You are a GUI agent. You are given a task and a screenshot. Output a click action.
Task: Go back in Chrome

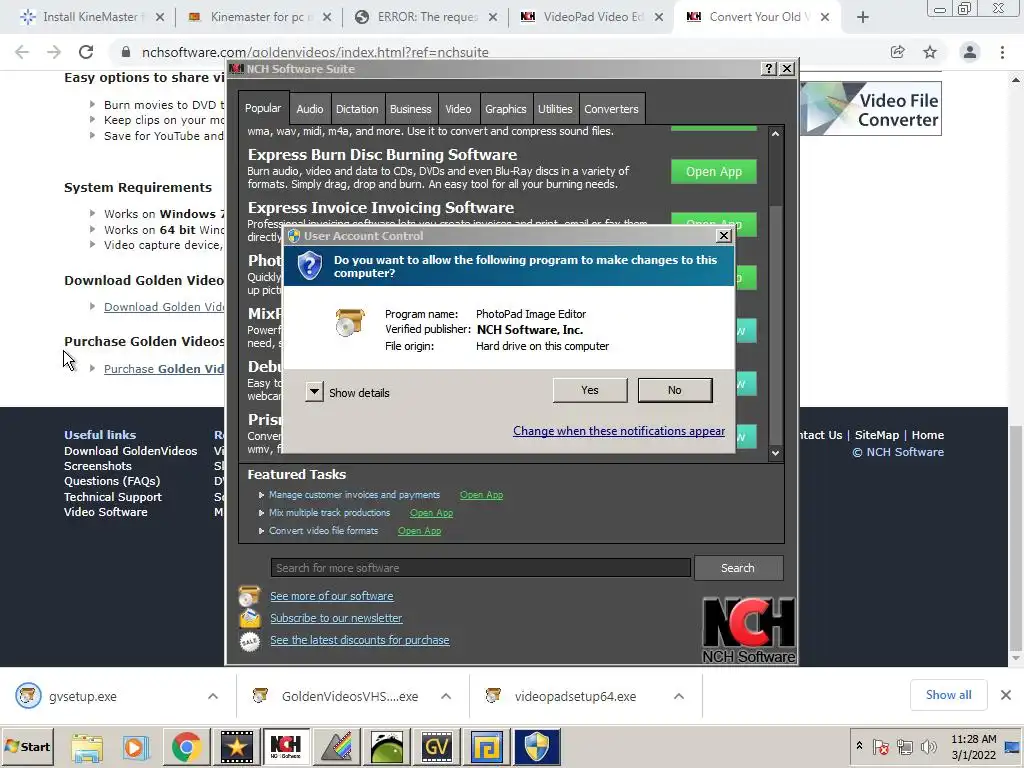pos(22,52)
